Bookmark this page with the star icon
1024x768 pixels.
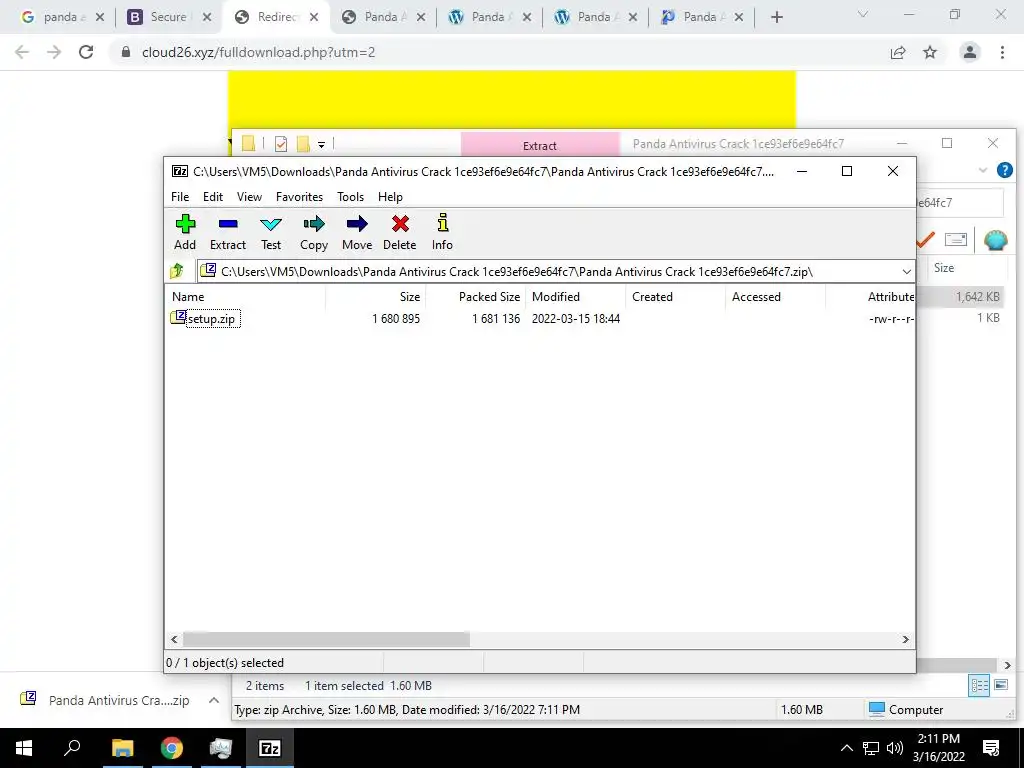(930, 52)
